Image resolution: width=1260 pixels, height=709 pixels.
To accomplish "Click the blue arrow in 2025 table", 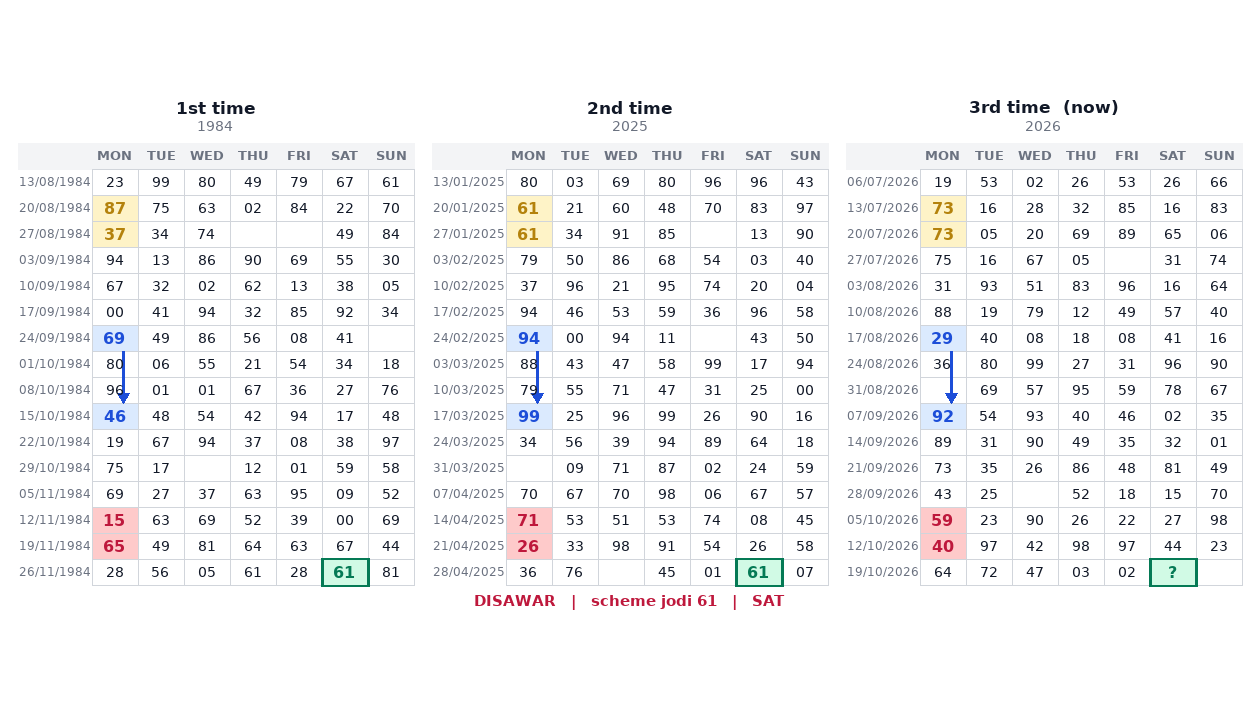I will click(537, 377).
